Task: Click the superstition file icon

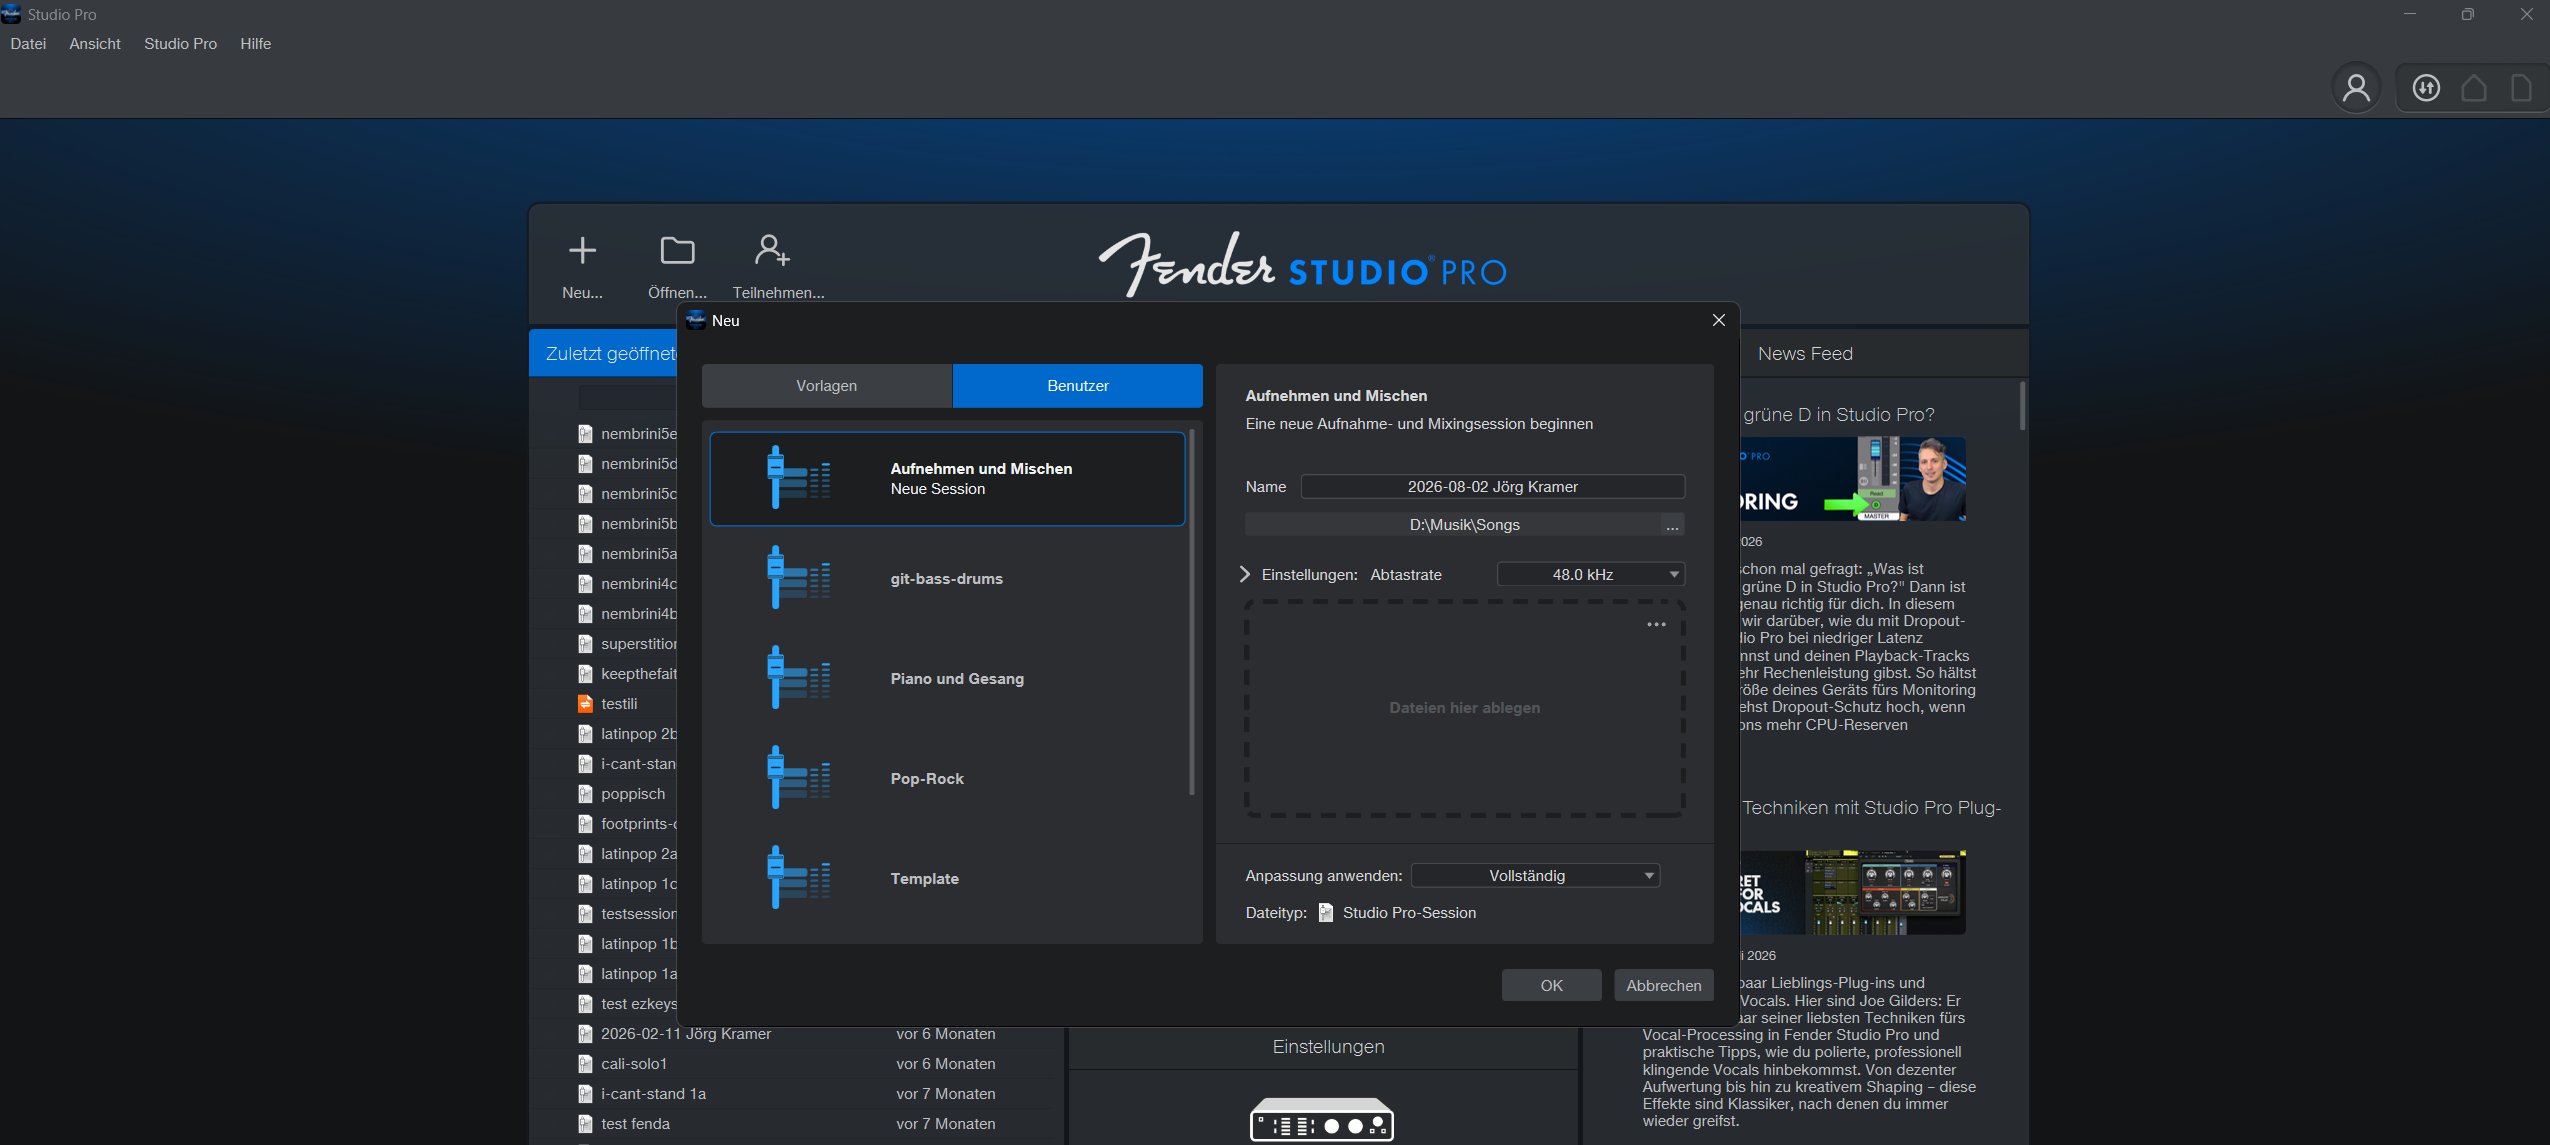Action: click(585, 644)
